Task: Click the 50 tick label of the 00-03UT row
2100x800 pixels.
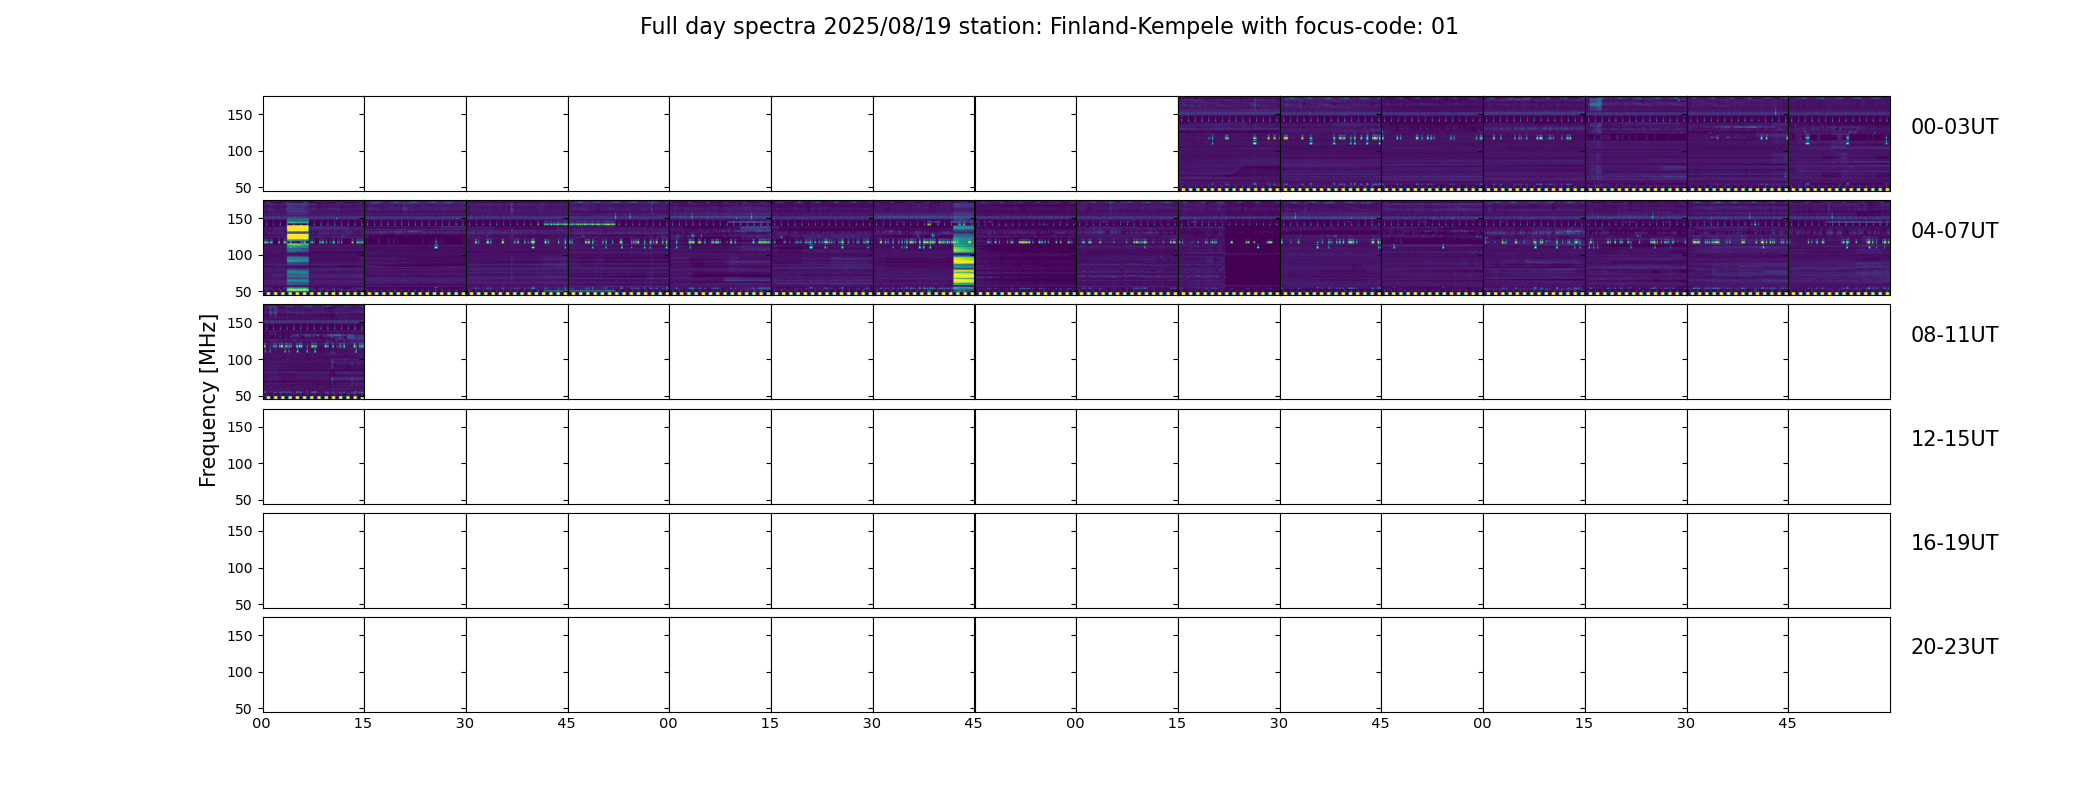Action: pyautogui.click(x=244, y=188)
